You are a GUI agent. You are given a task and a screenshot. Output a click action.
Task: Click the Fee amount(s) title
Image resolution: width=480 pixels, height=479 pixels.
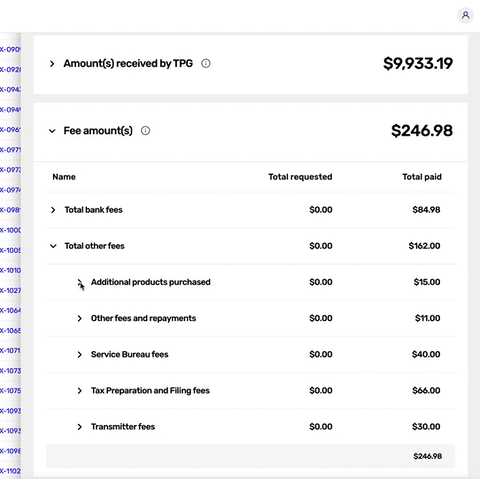click(x=98, y=131)
